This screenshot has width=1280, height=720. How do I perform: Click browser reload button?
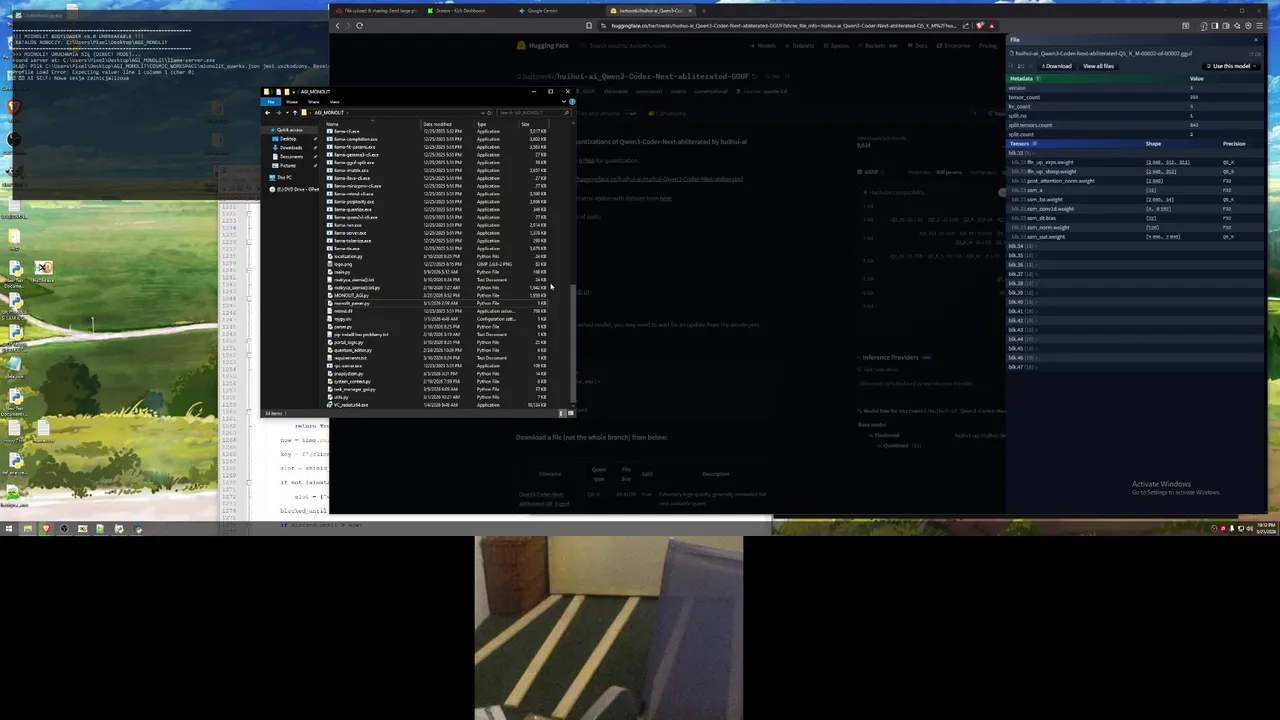tap(359, 25)
